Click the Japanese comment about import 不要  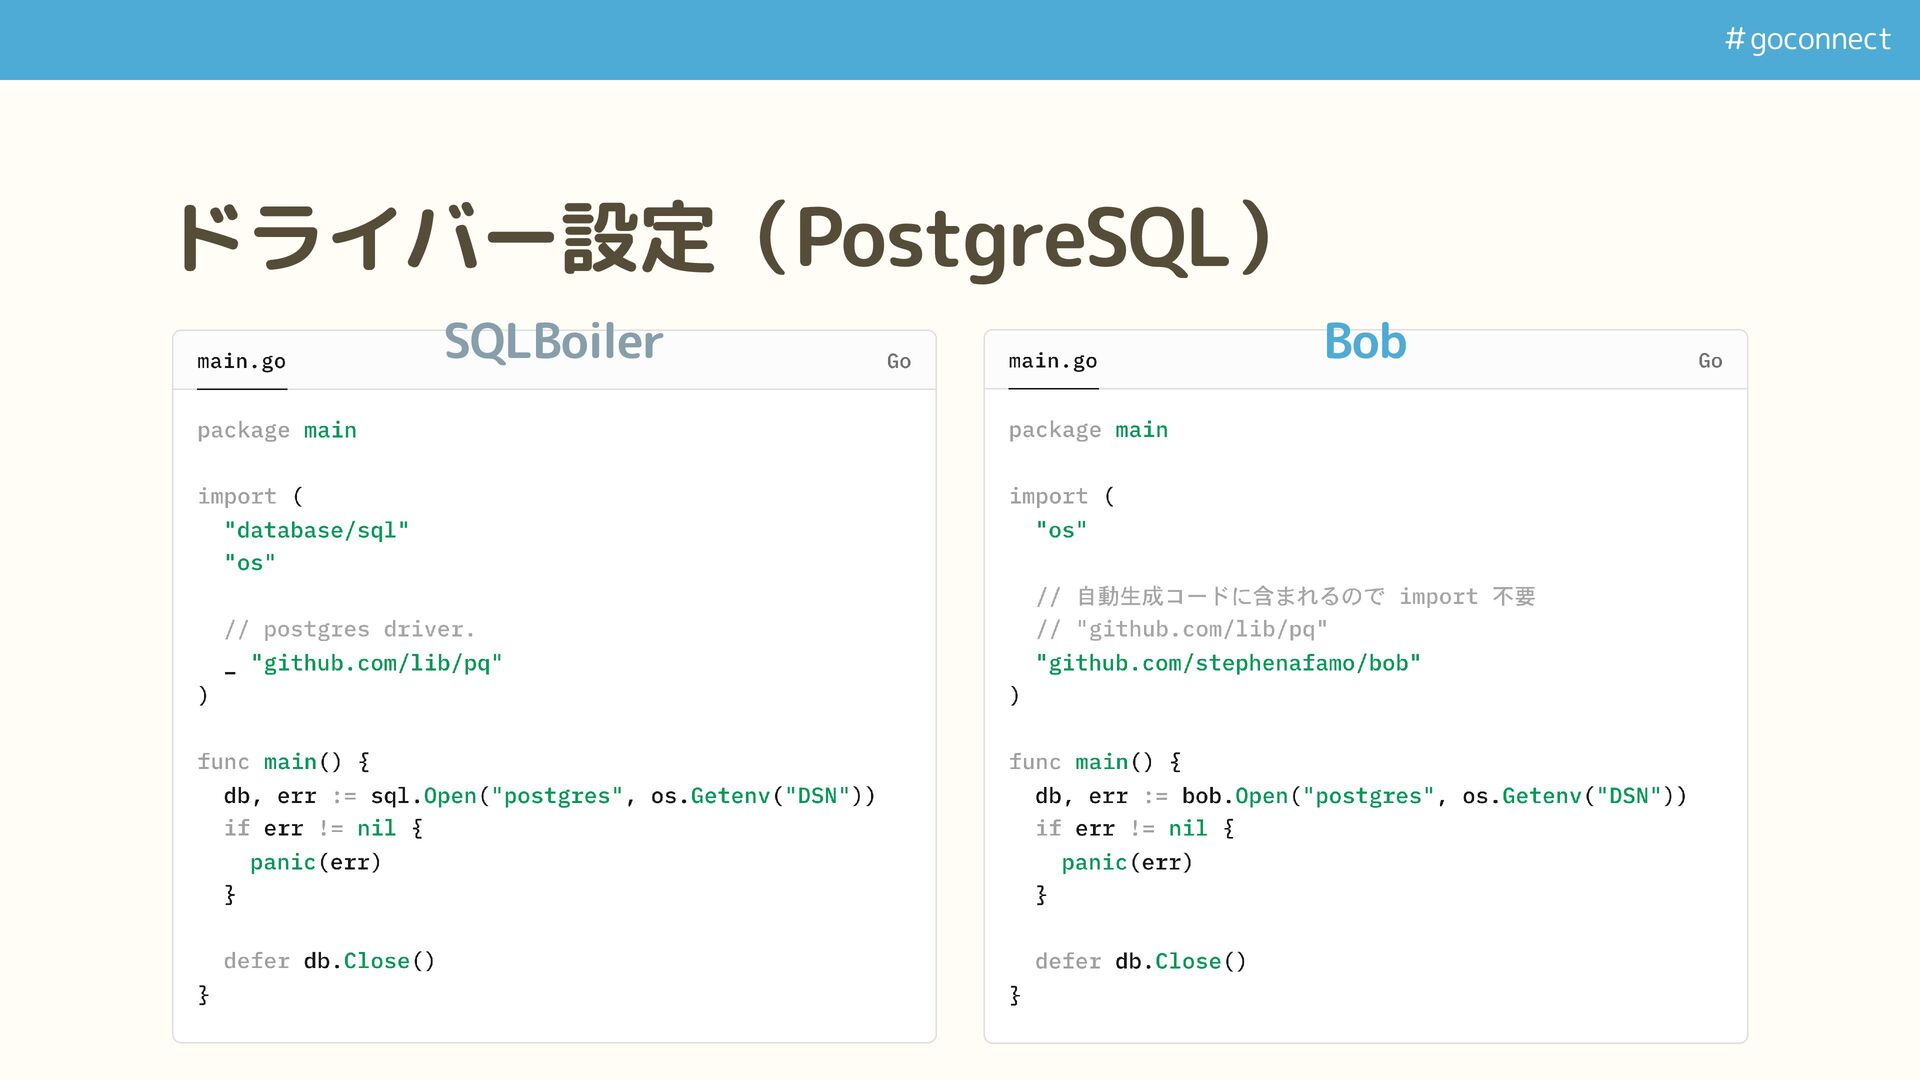1285,597
